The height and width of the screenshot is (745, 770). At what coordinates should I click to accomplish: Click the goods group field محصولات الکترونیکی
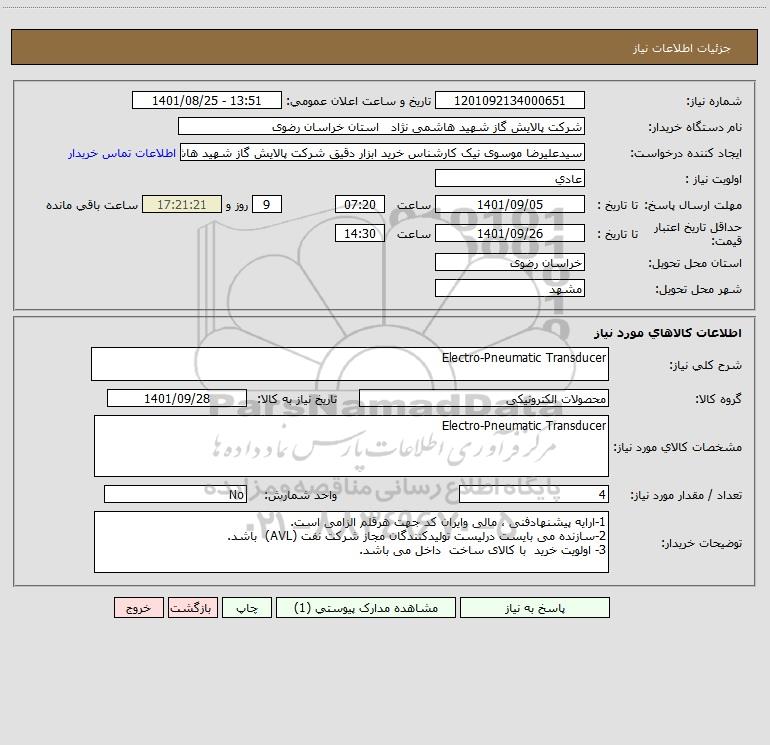pyautogui.click(x=484, y=398)
